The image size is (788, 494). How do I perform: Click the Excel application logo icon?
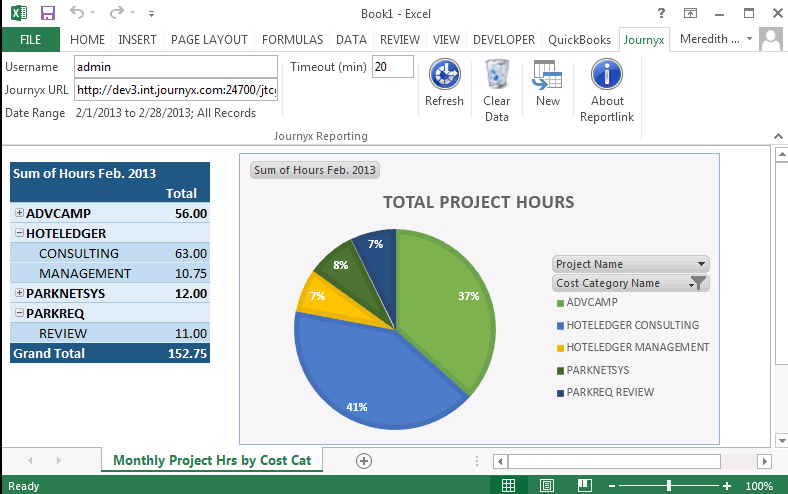pyautogui.click(x=19, y=13)
